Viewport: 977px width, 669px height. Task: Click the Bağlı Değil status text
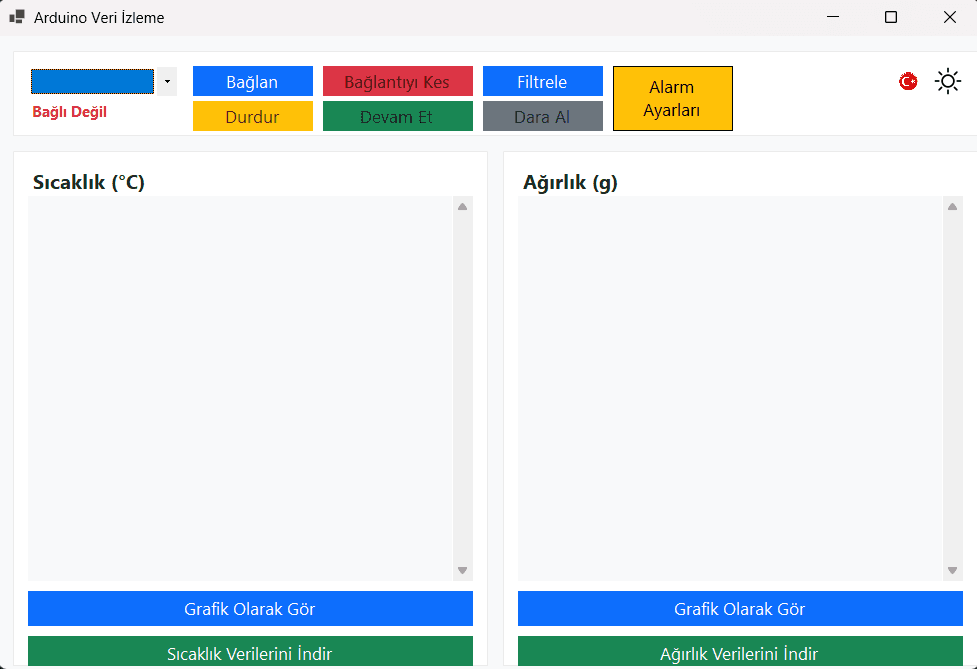point(69,112)
